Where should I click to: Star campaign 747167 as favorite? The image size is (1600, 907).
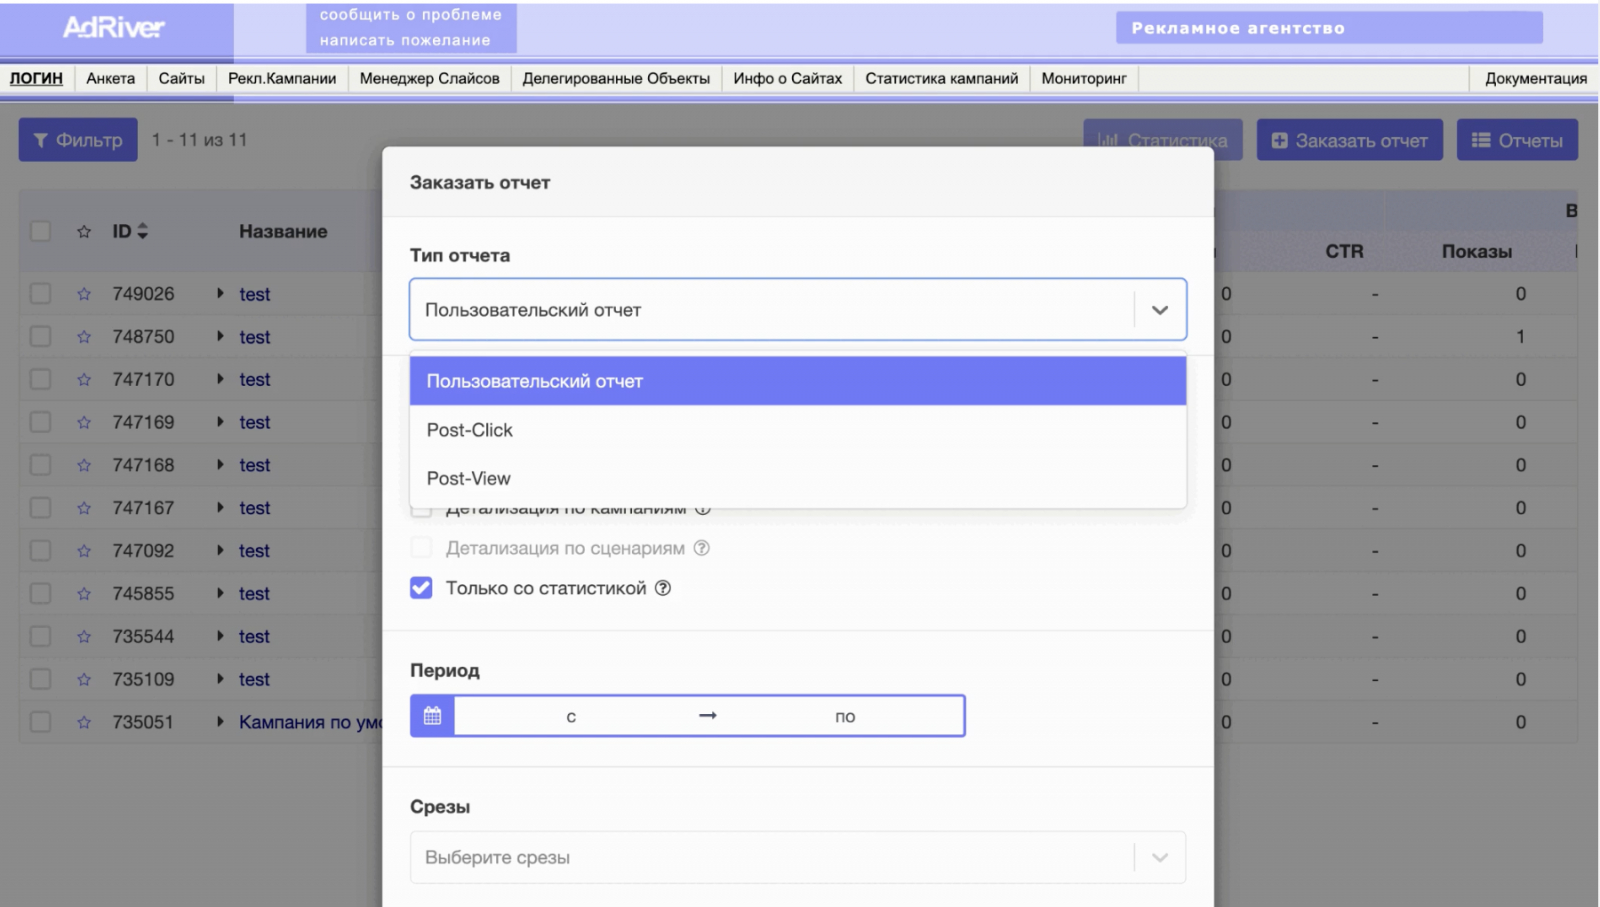pos(84,508)
